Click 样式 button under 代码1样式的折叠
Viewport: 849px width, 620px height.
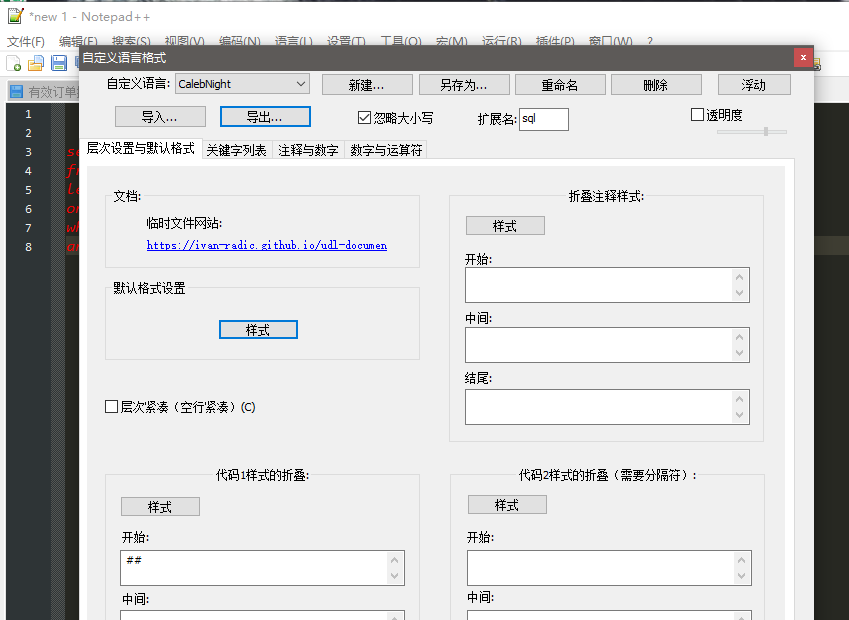click(x=160, y=507)
